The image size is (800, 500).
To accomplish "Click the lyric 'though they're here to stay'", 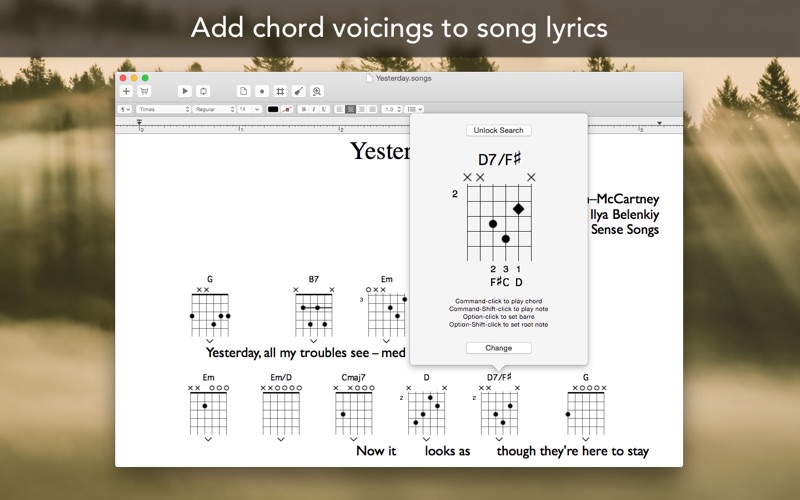I will [x=573, y=451].
